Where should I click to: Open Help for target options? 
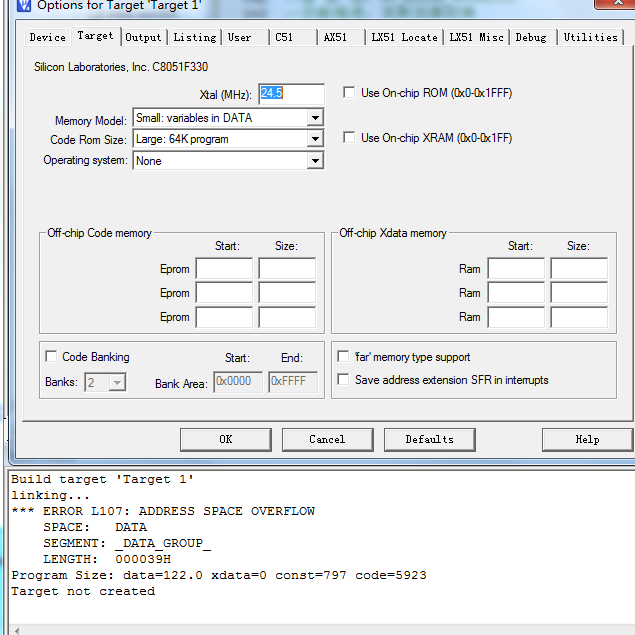[588, 439]
